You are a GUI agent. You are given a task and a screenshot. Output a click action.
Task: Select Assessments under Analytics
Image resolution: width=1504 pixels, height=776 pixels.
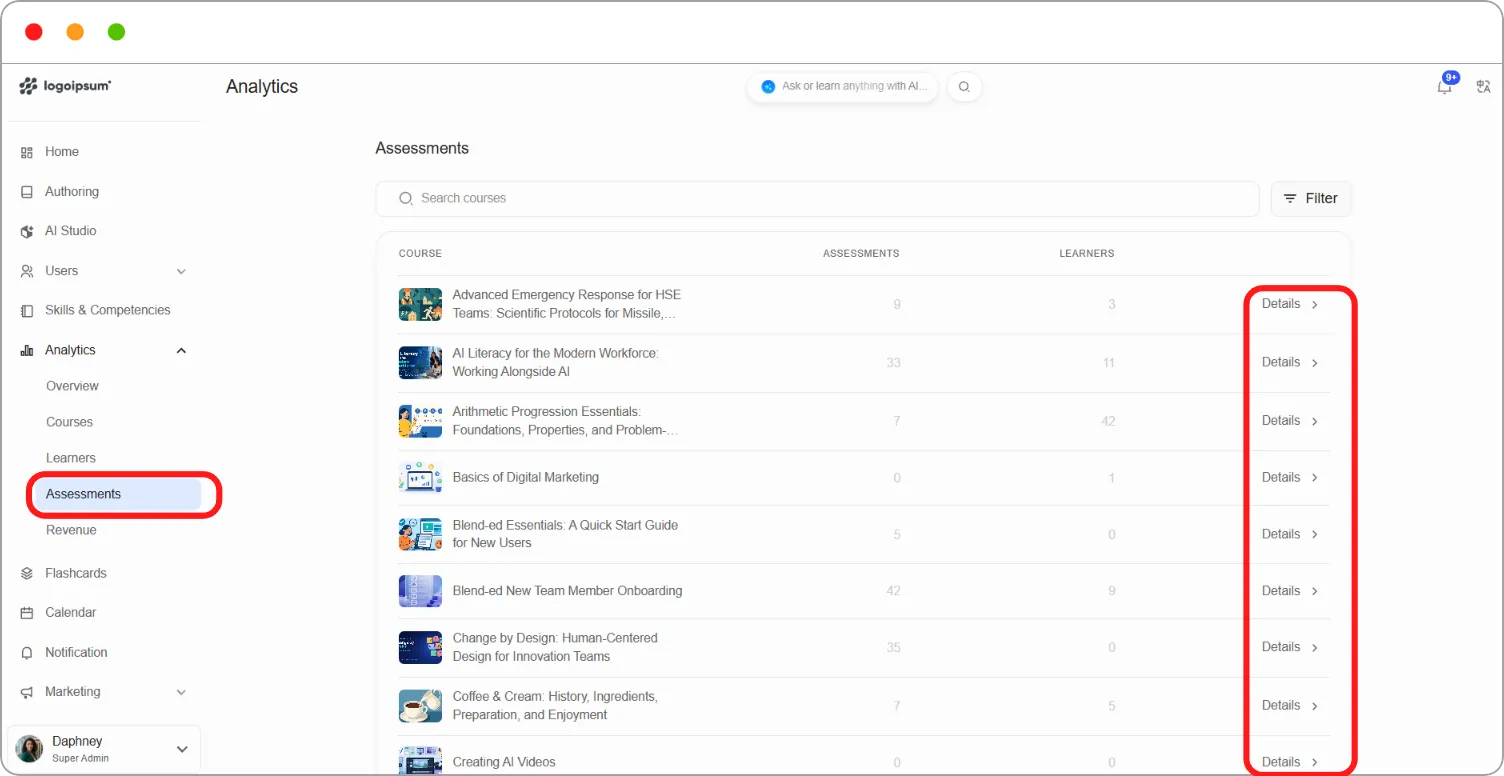(117, 494)
